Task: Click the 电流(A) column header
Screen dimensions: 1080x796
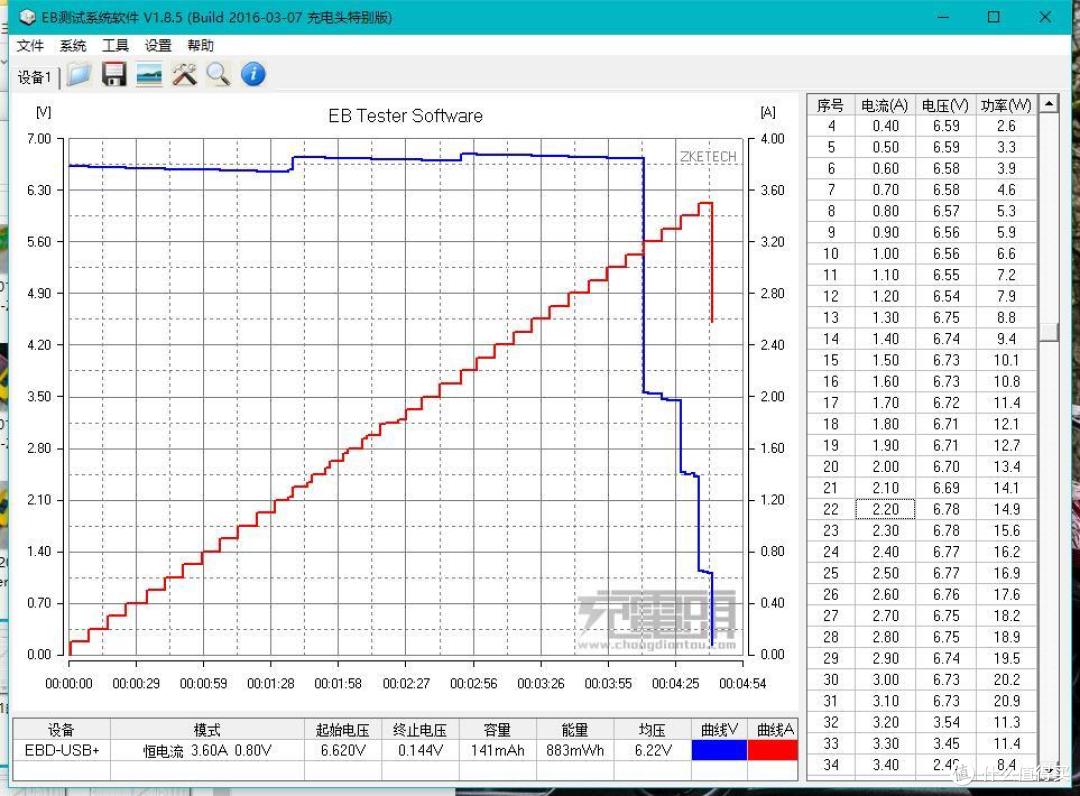Action: coord(884,105)
